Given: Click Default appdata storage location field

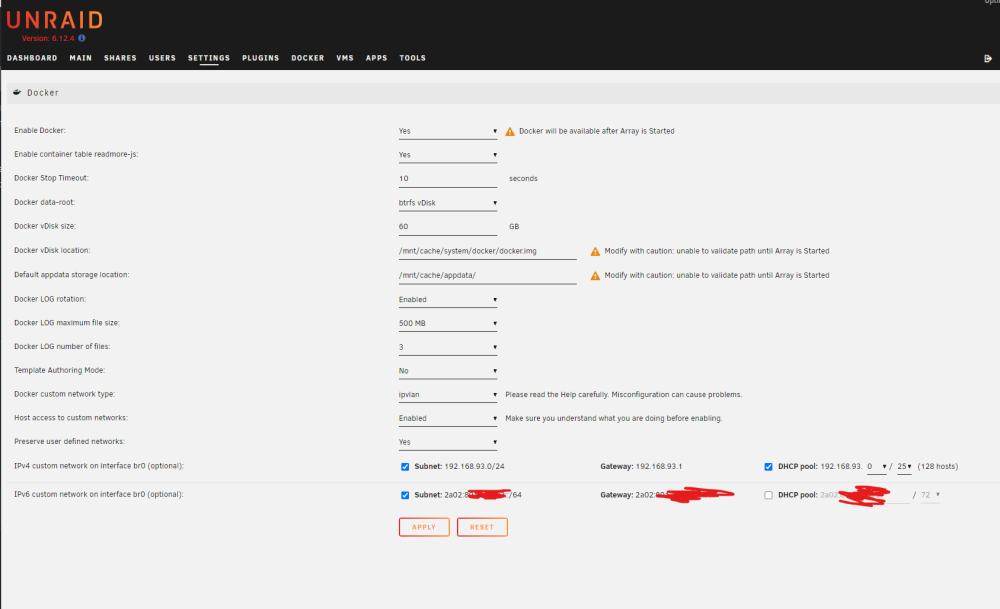Looking at the screenshot, I should [487, 275].
